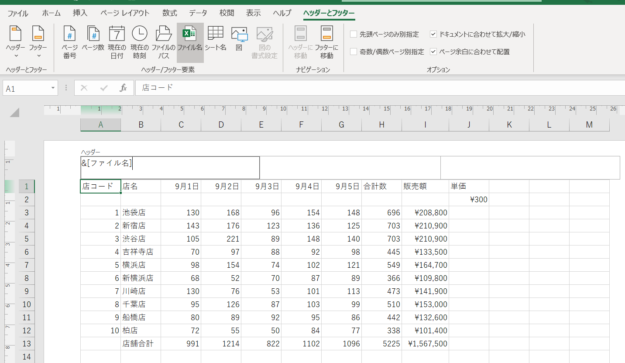Viewport: 625px width, 363px height.
Task: Click the left header section with &[ファイル名]
Action: [170, 167]
